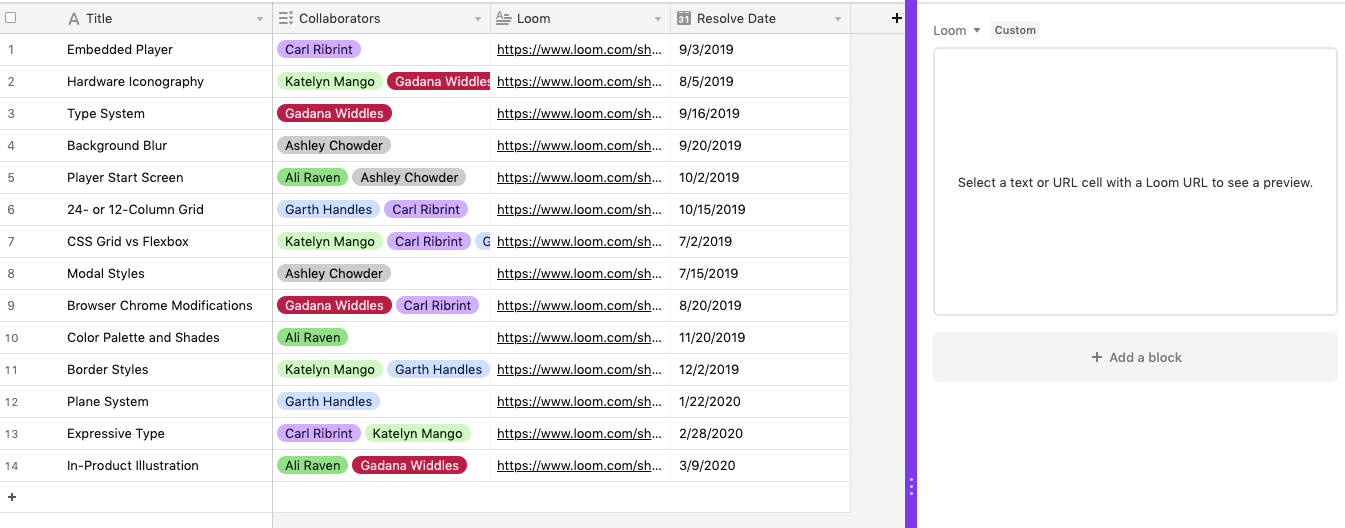This screenshot has height=528, width=1345.
Task: Click Carl Ribrint tag in CSS Grid row
Action: pos(428,241)
